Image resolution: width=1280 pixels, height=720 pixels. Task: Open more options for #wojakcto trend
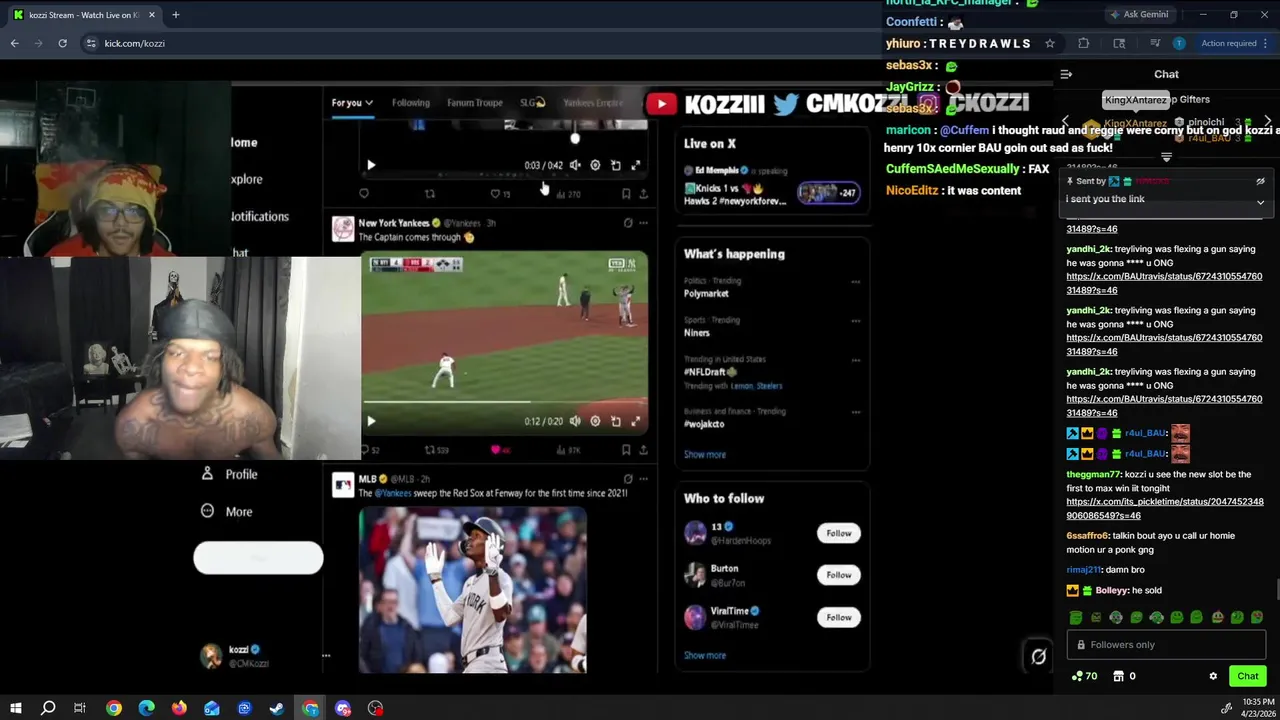[855, 411]
